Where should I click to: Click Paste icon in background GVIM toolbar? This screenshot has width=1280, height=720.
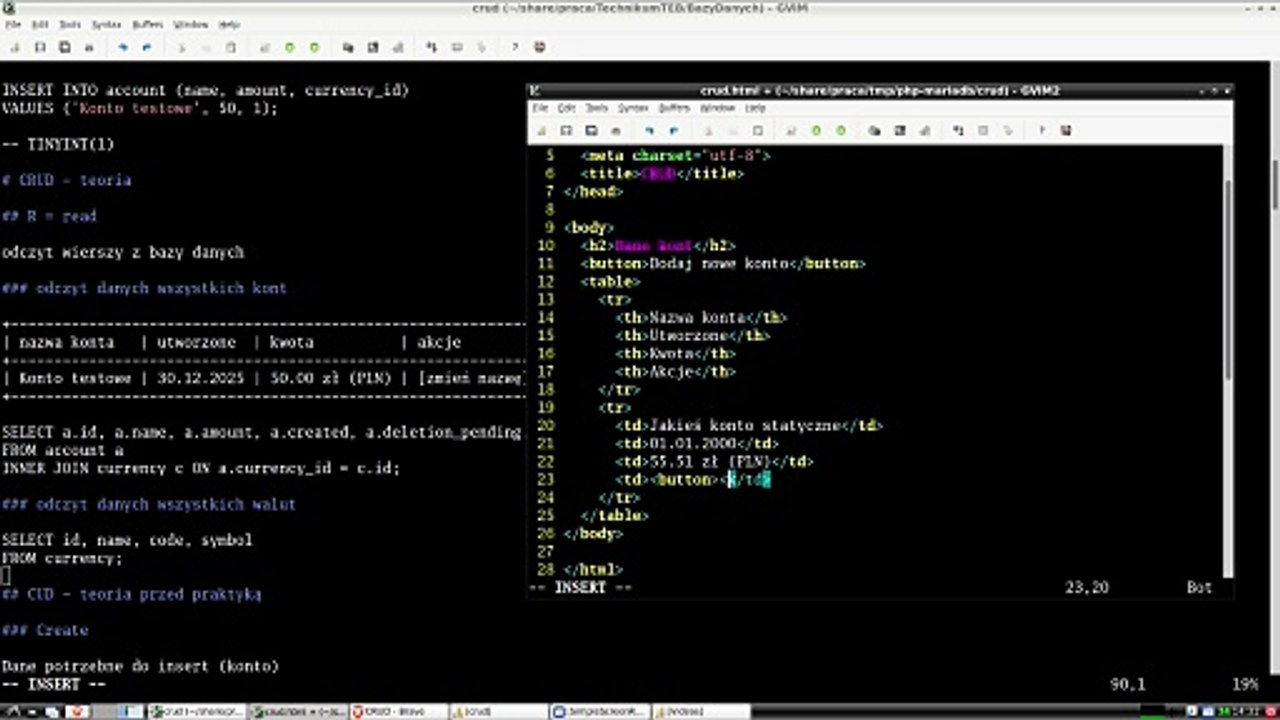(x=231, y=47)
